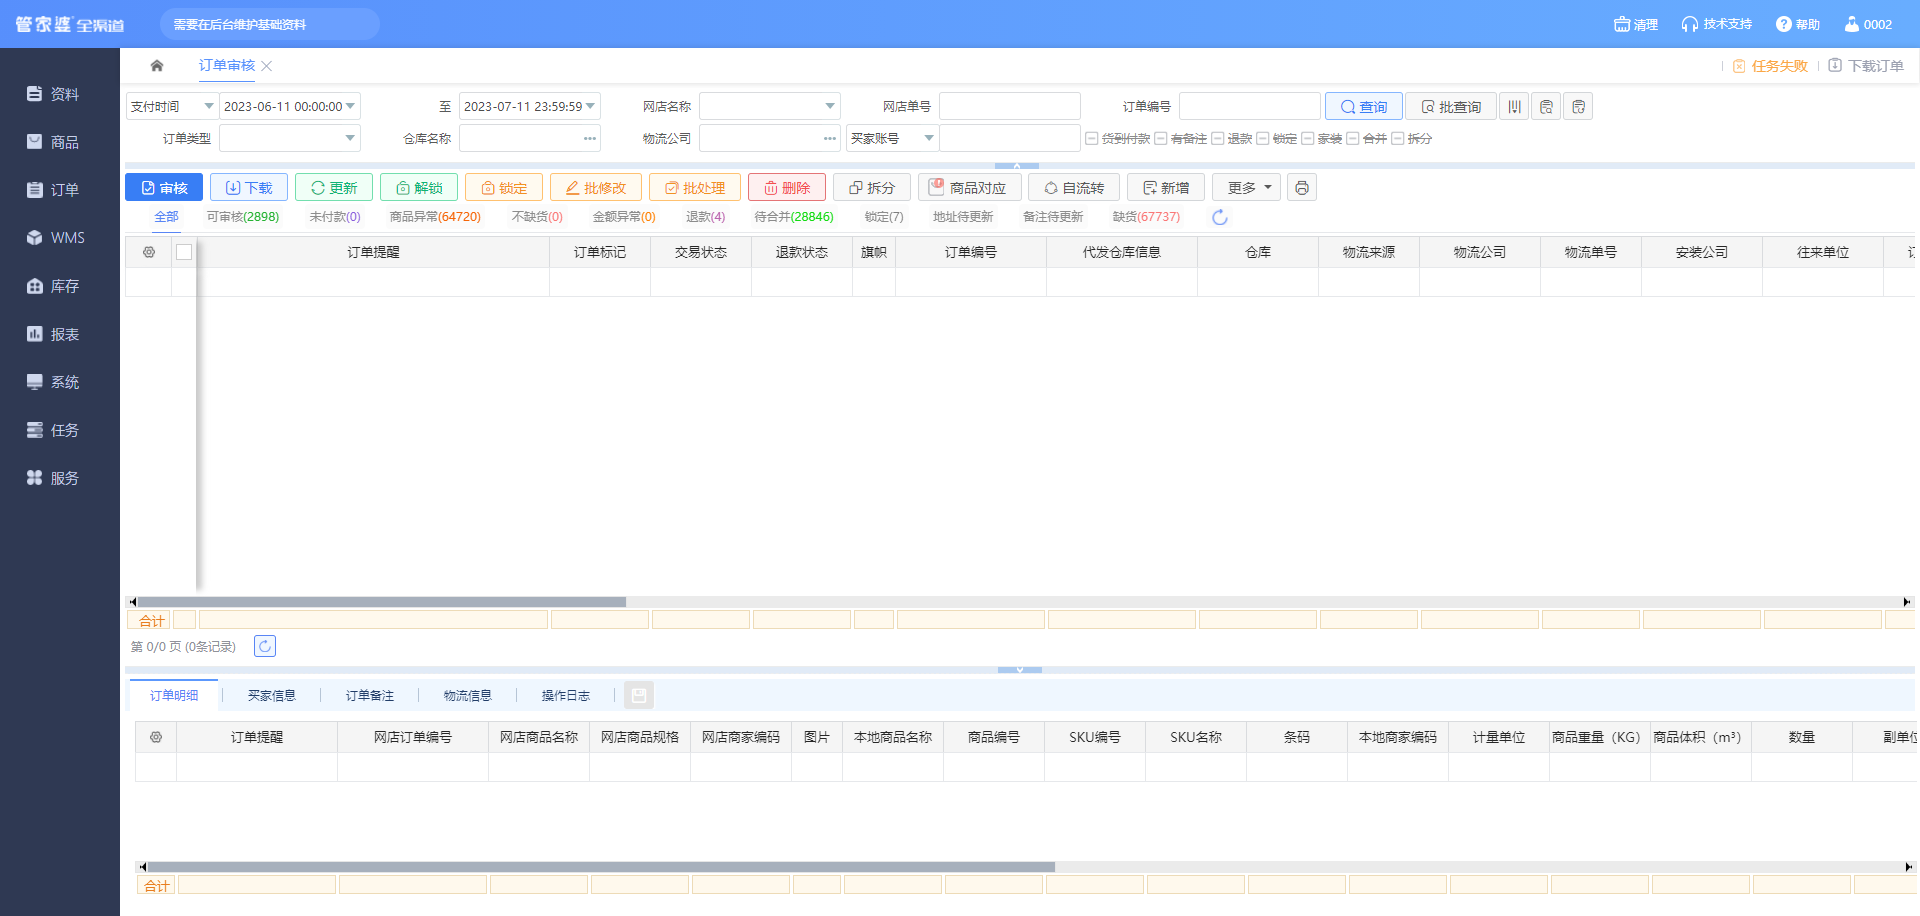Click the detail grid horizontal scrollbar

[x=600, y=867]
